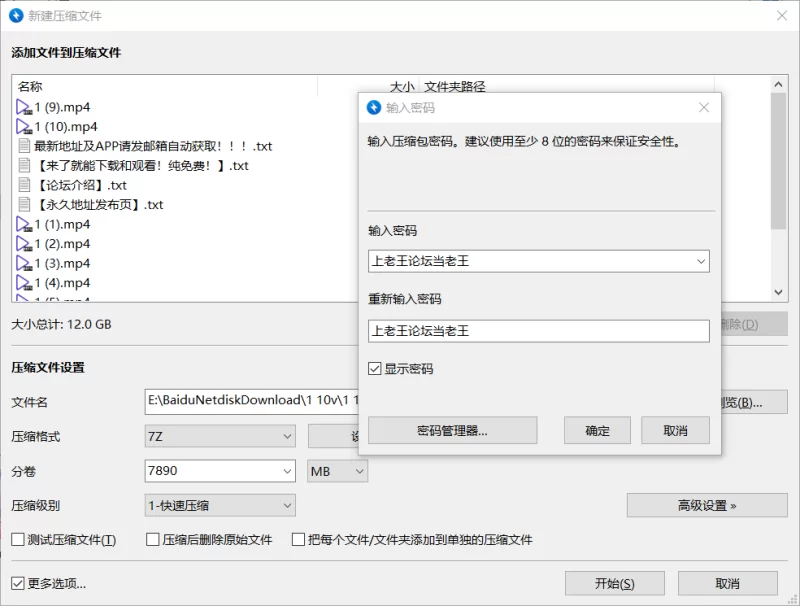Close the 输入密码 dialog with X

click(x=704, y=107)
